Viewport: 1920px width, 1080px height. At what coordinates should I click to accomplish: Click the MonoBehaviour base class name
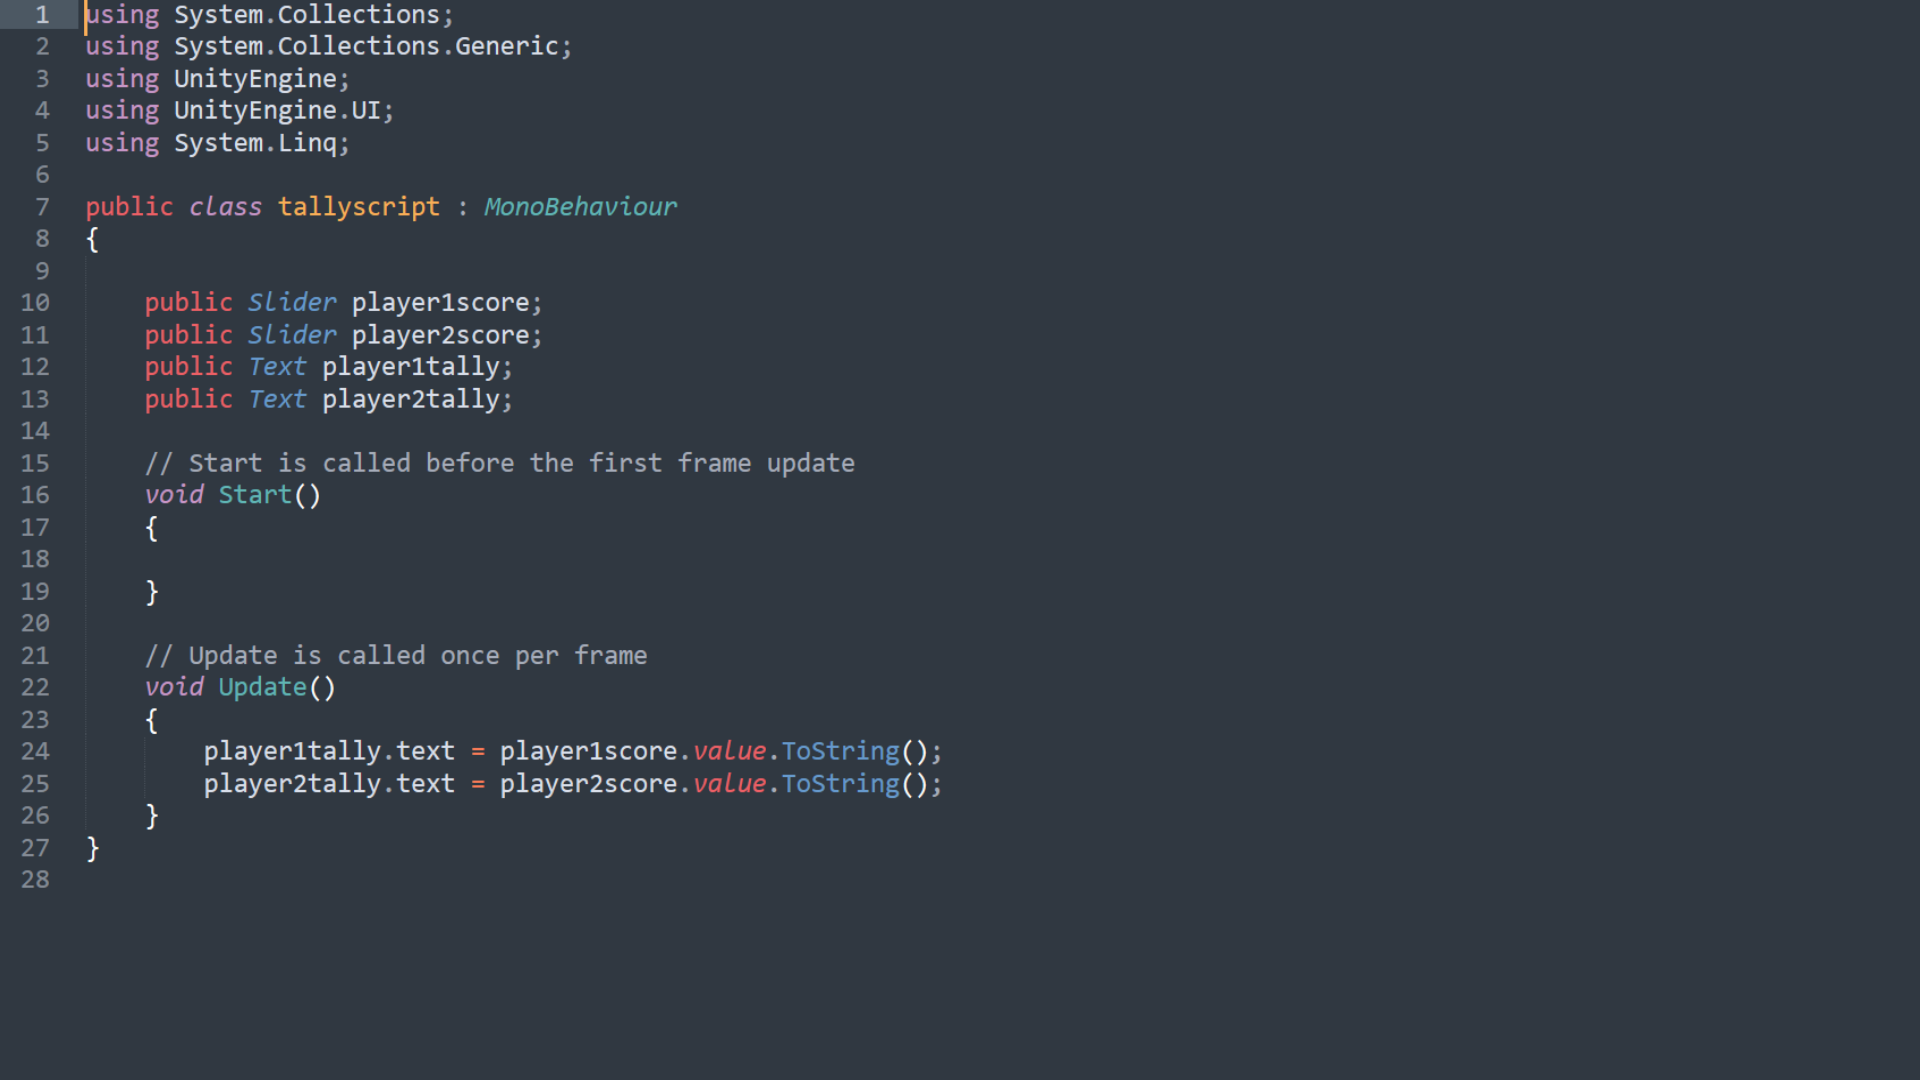tap(580, 207)
